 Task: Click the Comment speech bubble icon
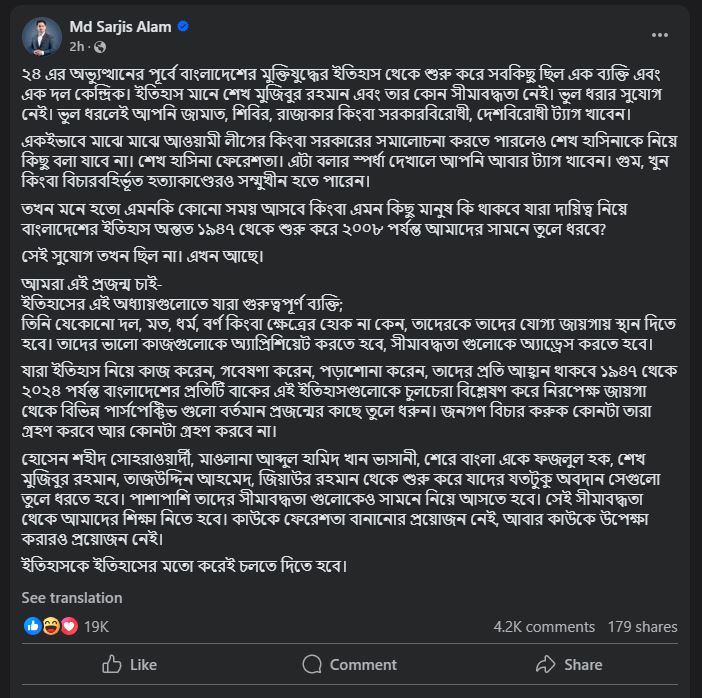pos(312,664)
